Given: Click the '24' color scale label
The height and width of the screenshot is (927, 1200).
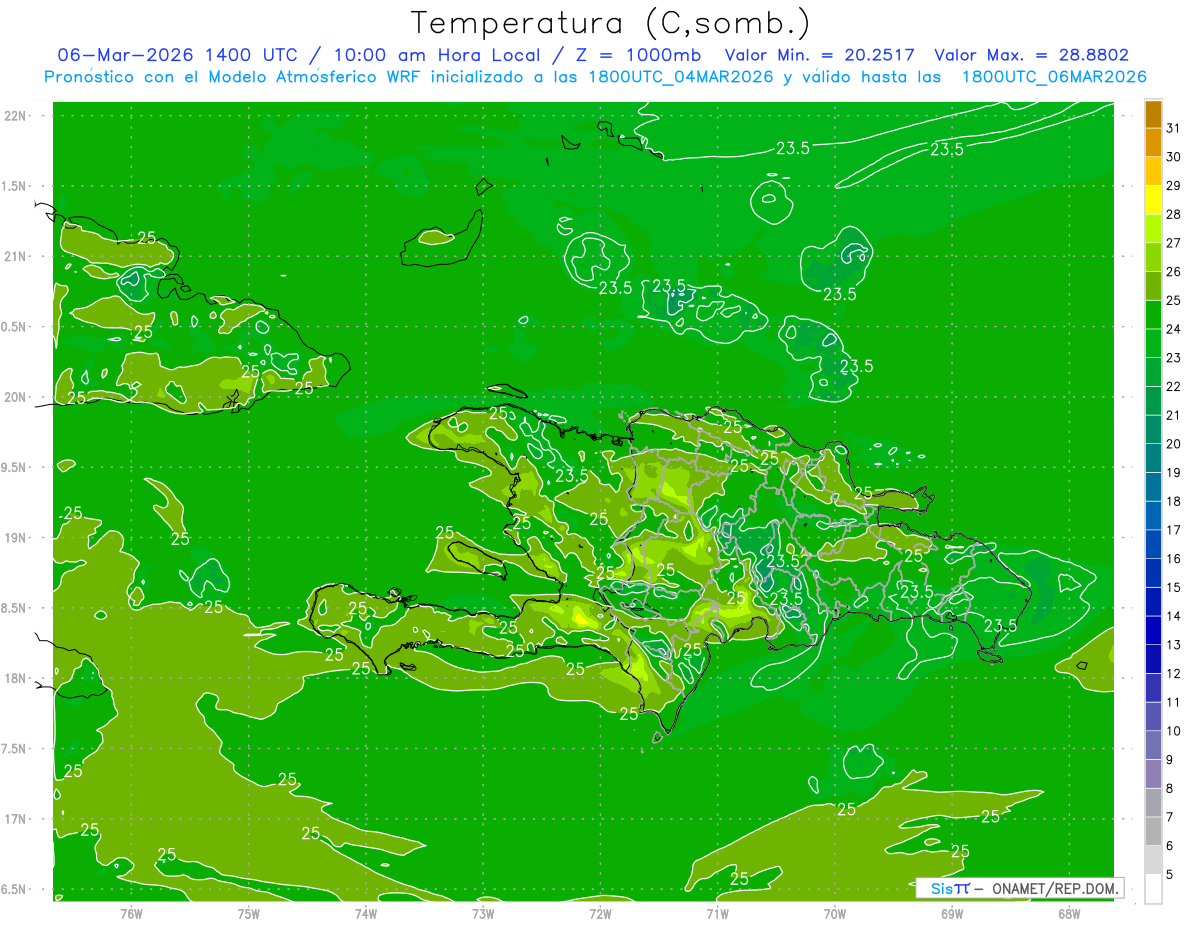Looking at the screenshot, I should (x=1174, y=329).
